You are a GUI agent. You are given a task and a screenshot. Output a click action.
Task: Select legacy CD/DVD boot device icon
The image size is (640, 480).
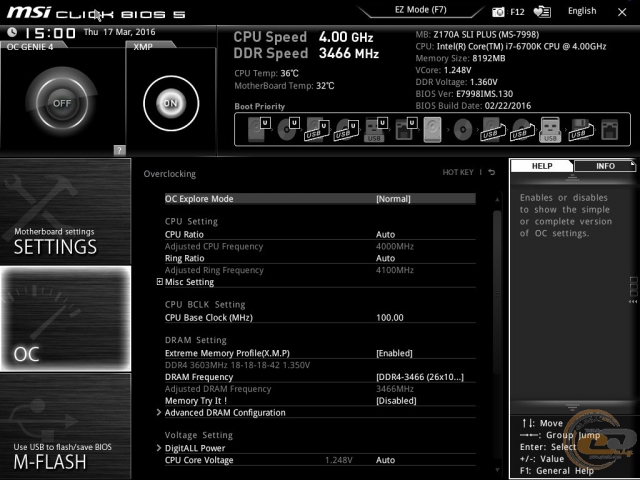(463, 129)
